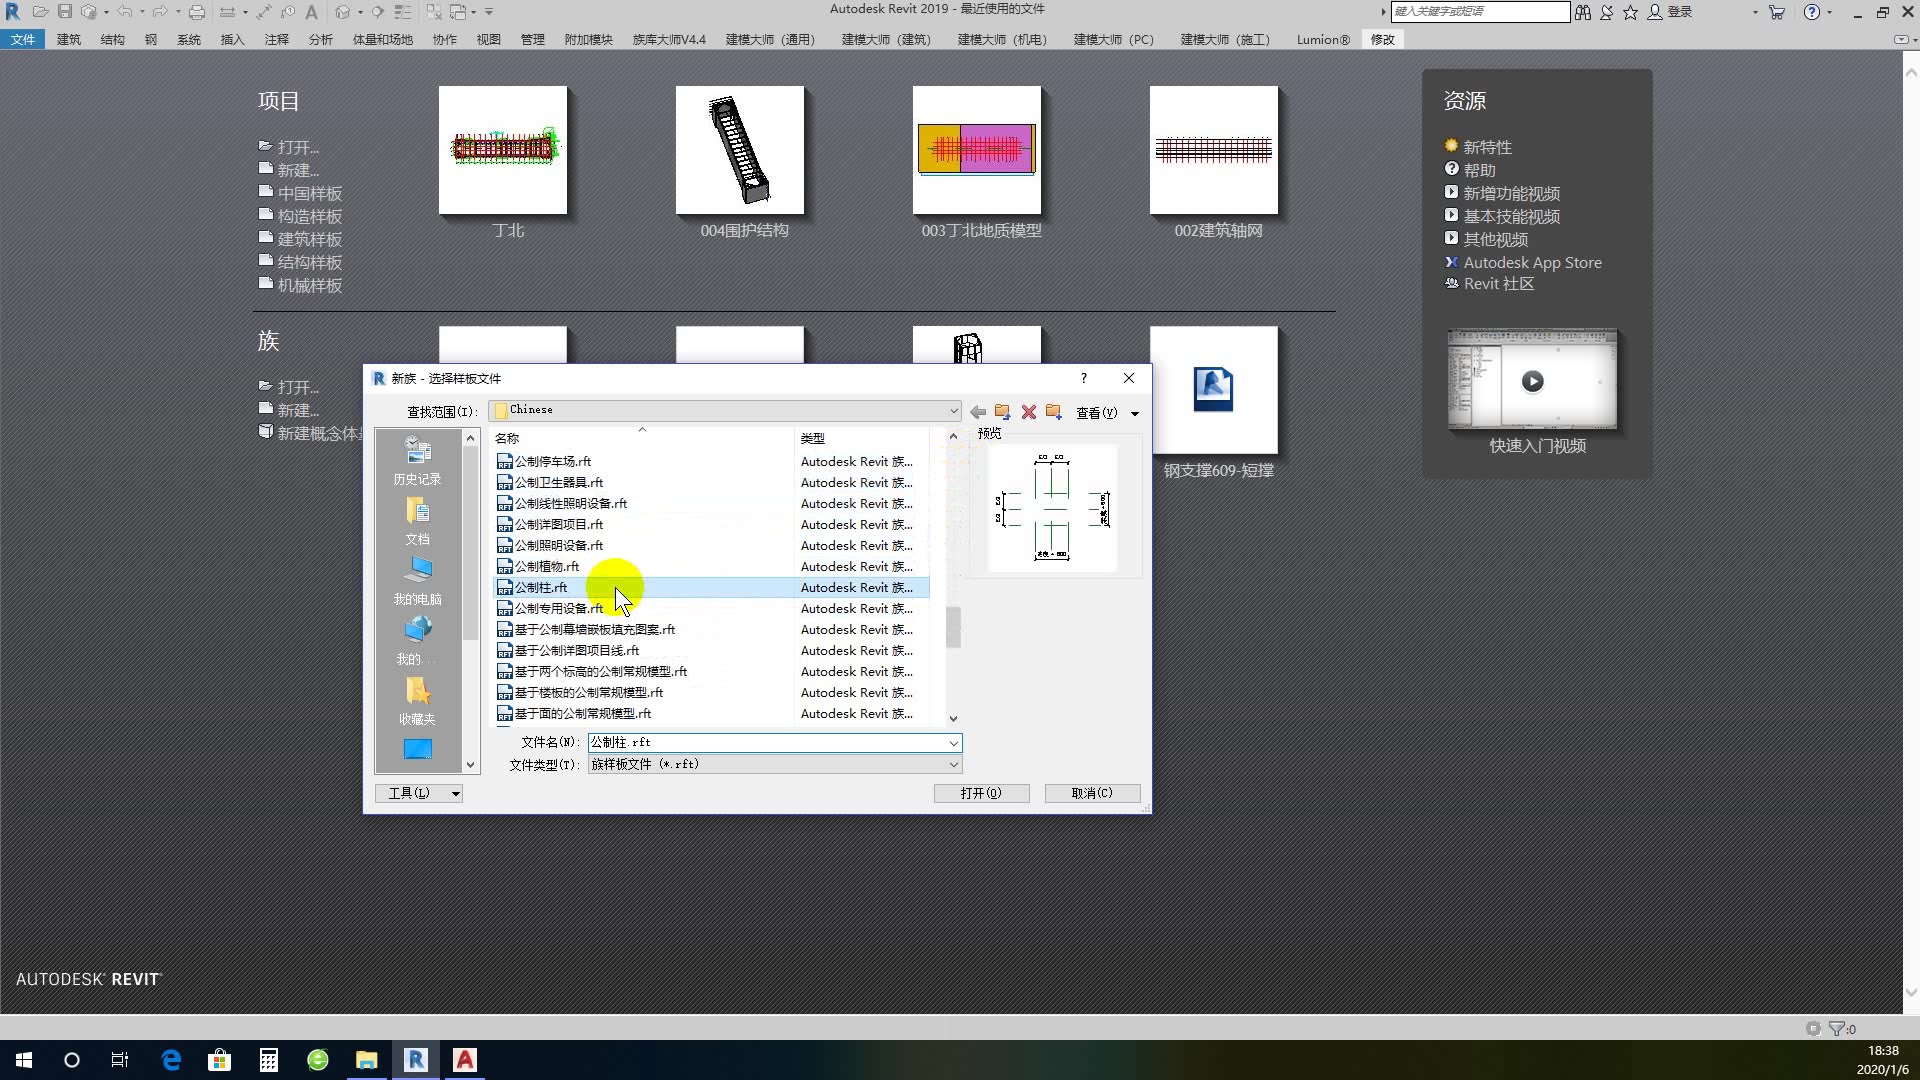Select 基于楼板的公制常规模型.rft file

tap(712, 692)
